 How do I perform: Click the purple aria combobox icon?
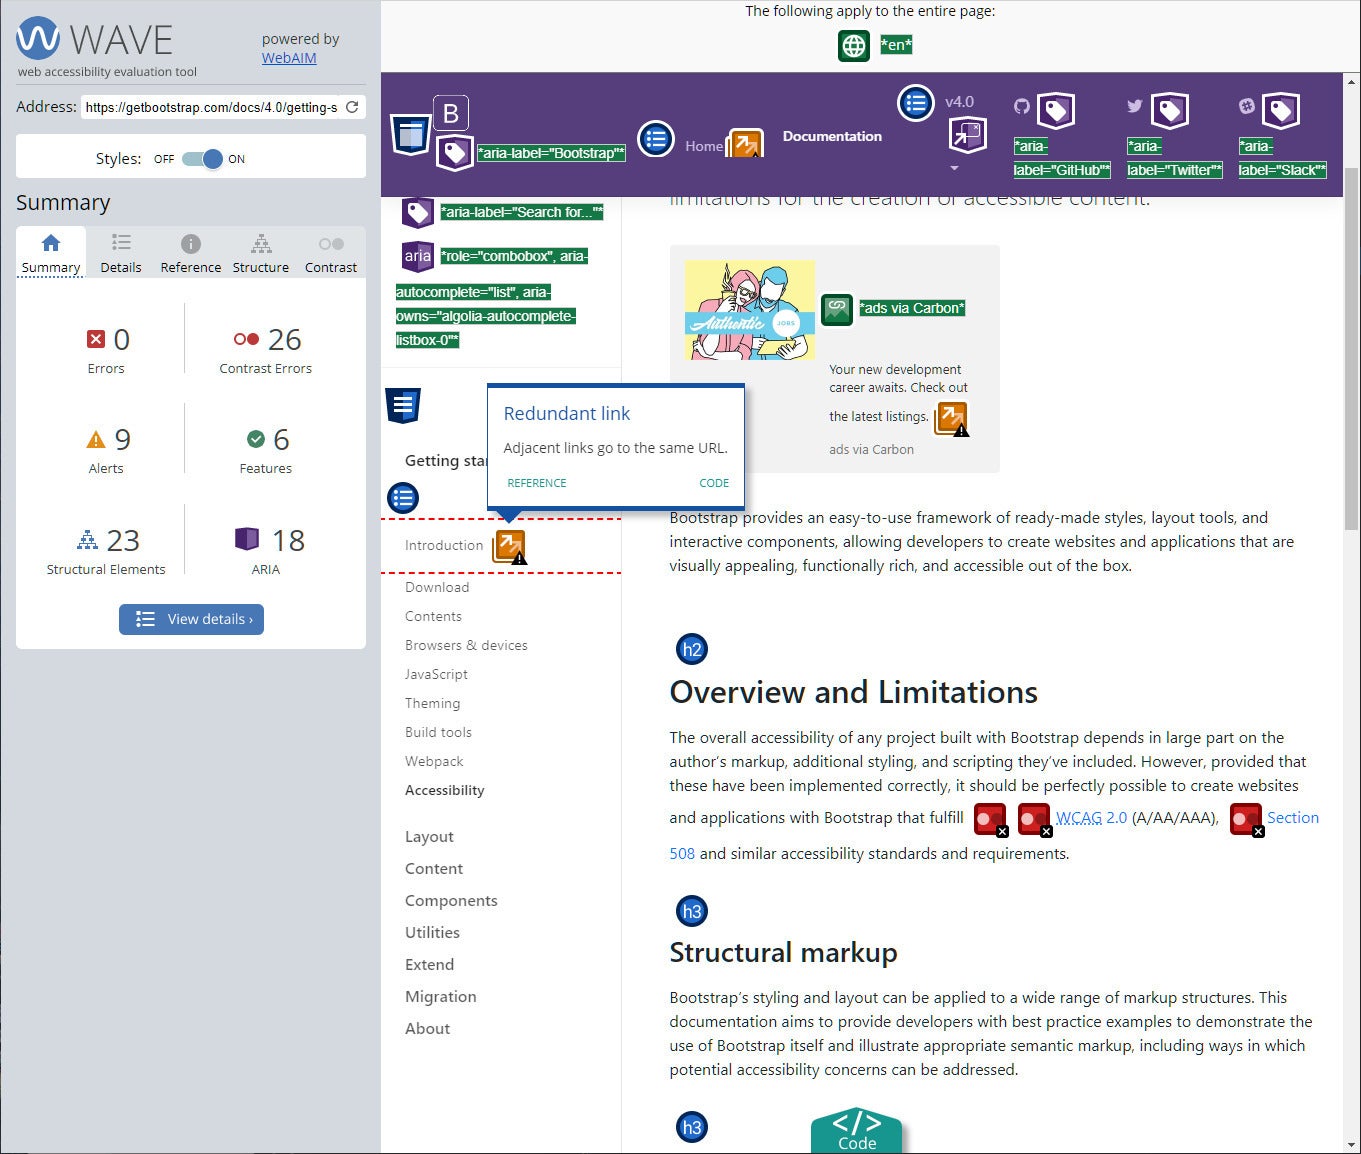tap(418, 256)
